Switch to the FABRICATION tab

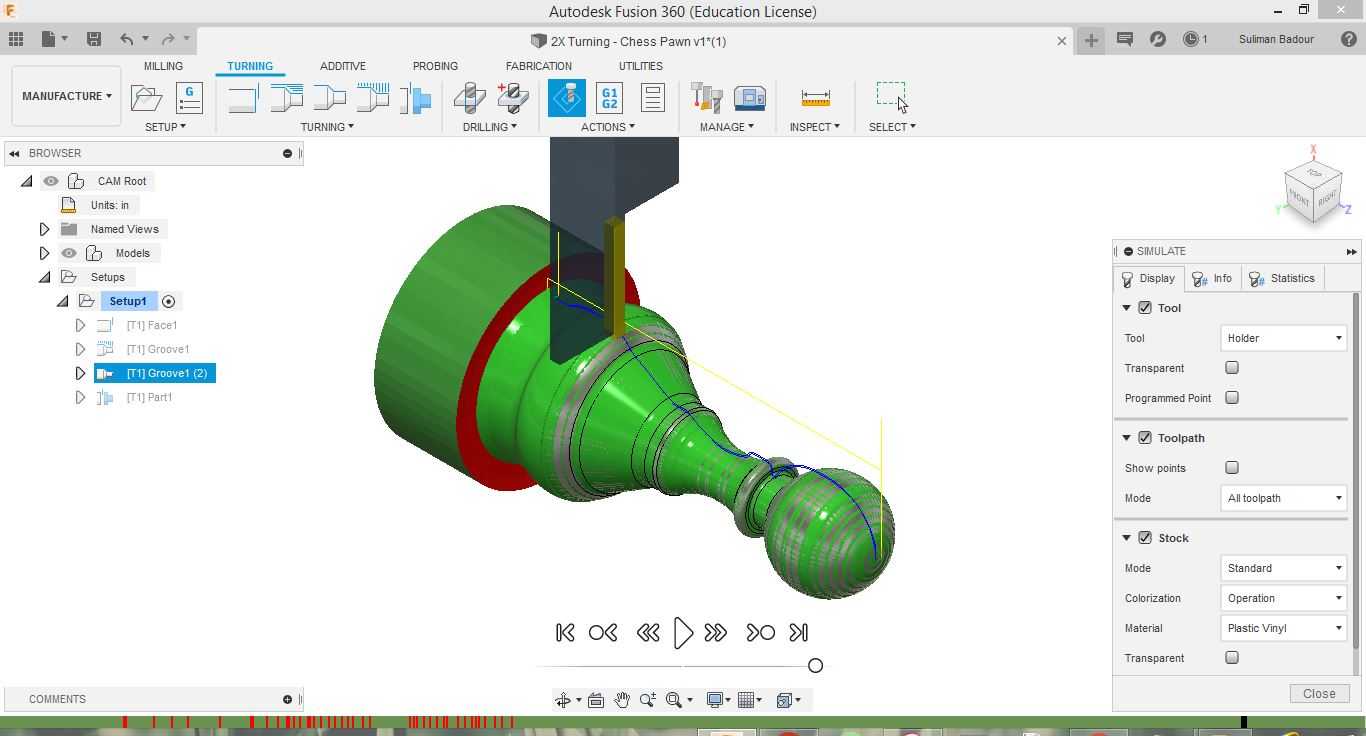(x=539, y=66)
